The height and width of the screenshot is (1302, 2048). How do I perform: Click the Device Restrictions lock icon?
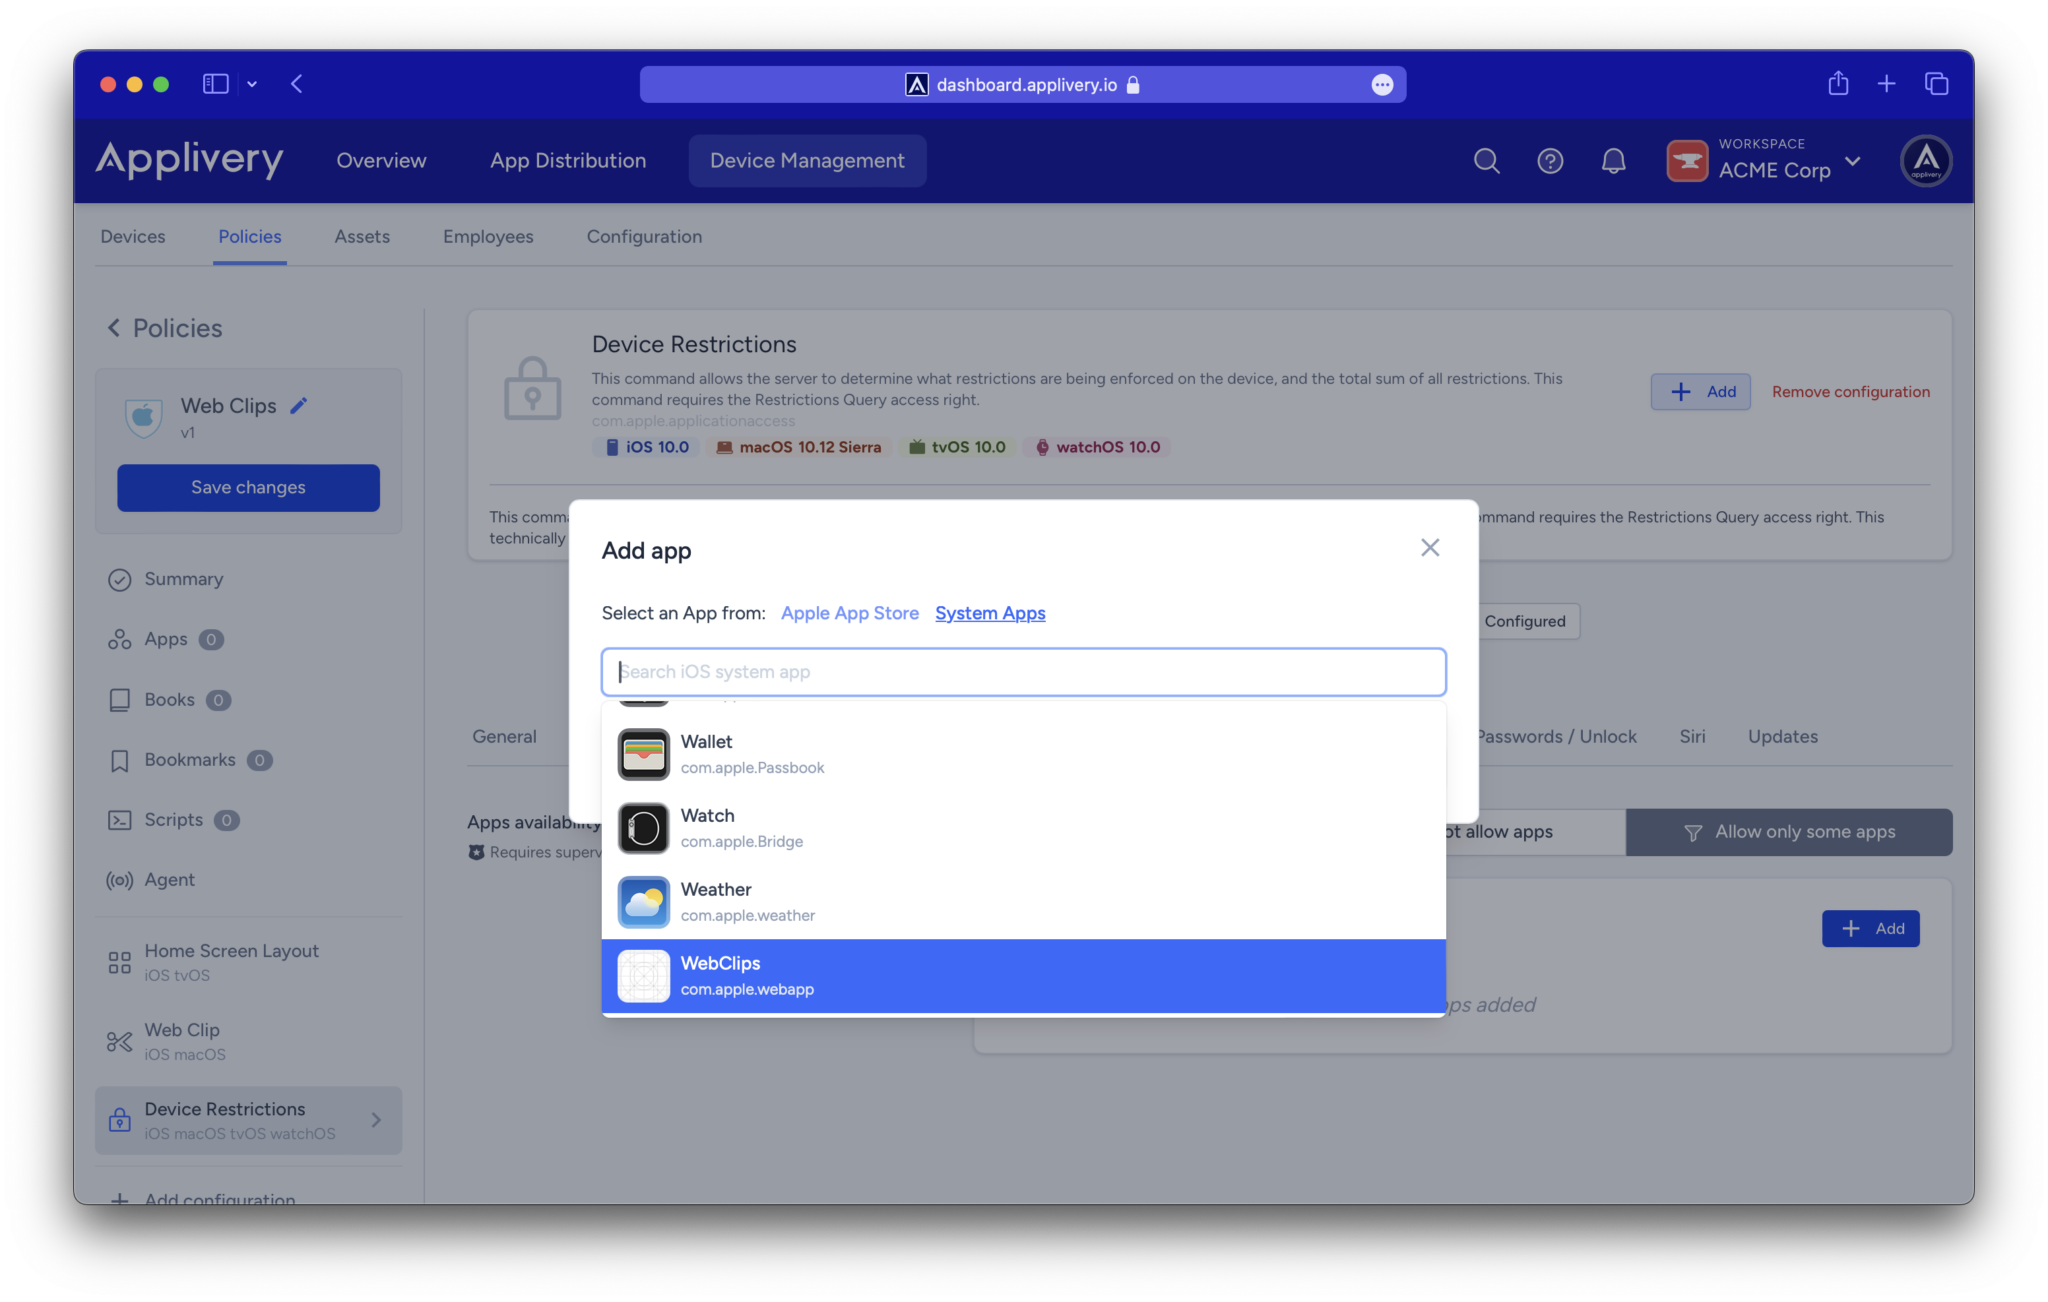pyautogui.click(x=532, y=388)
